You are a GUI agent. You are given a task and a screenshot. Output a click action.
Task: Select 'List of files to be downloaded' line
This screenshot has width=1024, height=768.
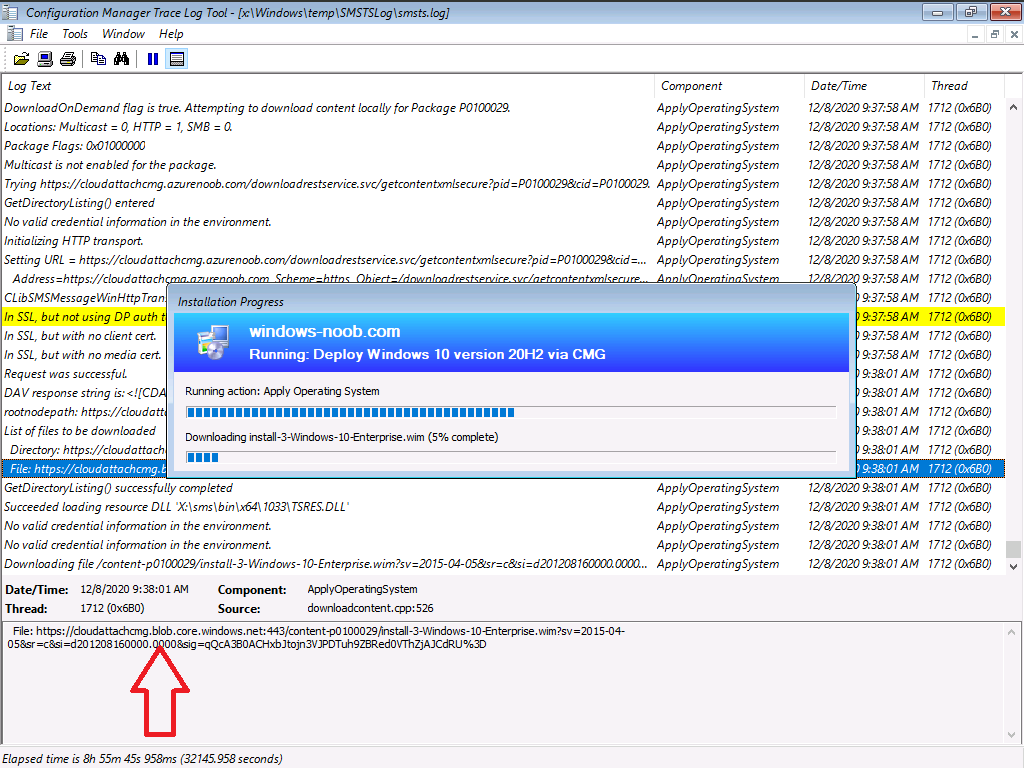(85, 431)
